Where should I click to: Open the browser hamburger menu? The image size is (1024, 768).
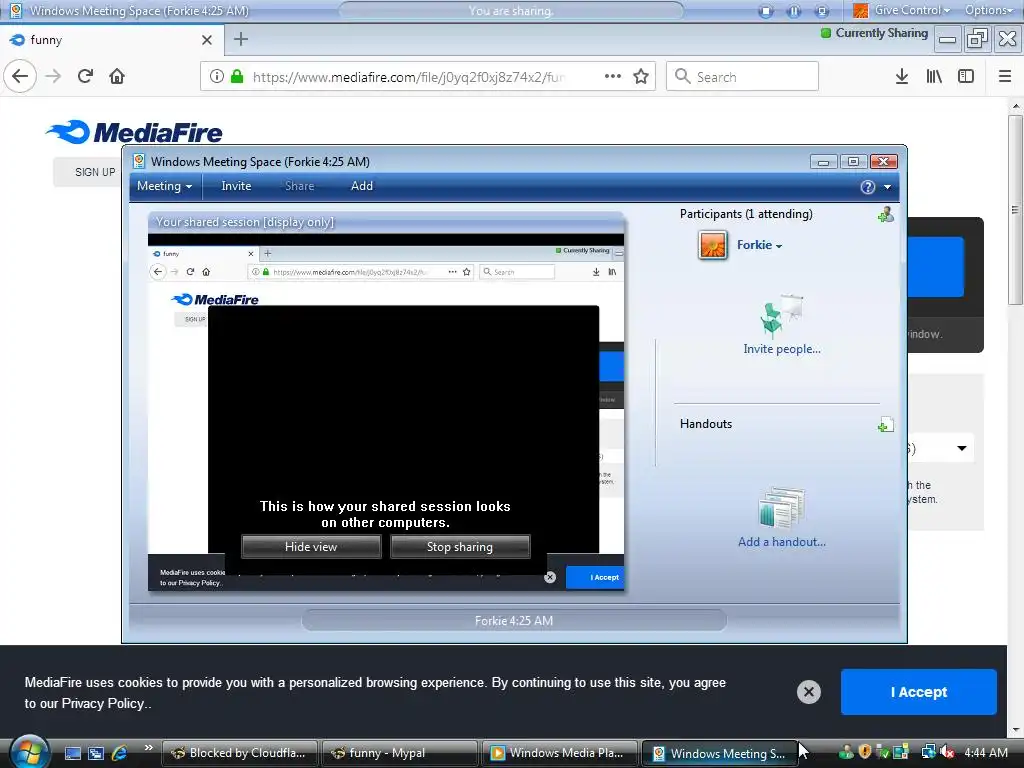click(x=1005, y=76)
